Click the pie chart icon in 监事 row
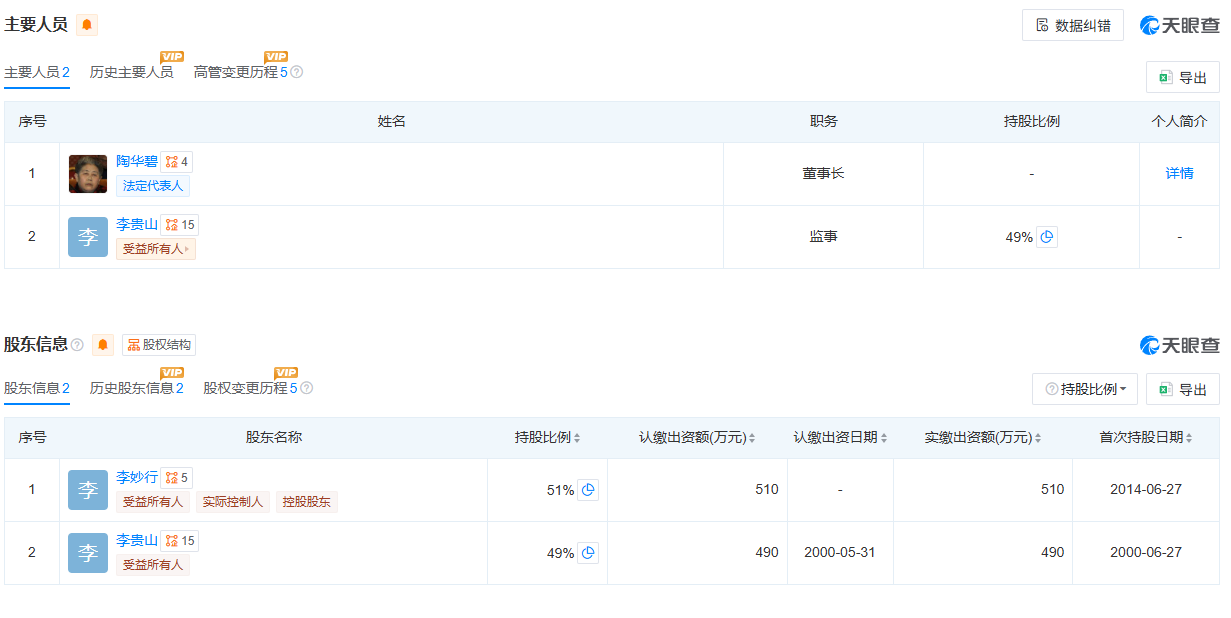The height and width of the screenshot is (618, 1231). (x=1046, y=237)
